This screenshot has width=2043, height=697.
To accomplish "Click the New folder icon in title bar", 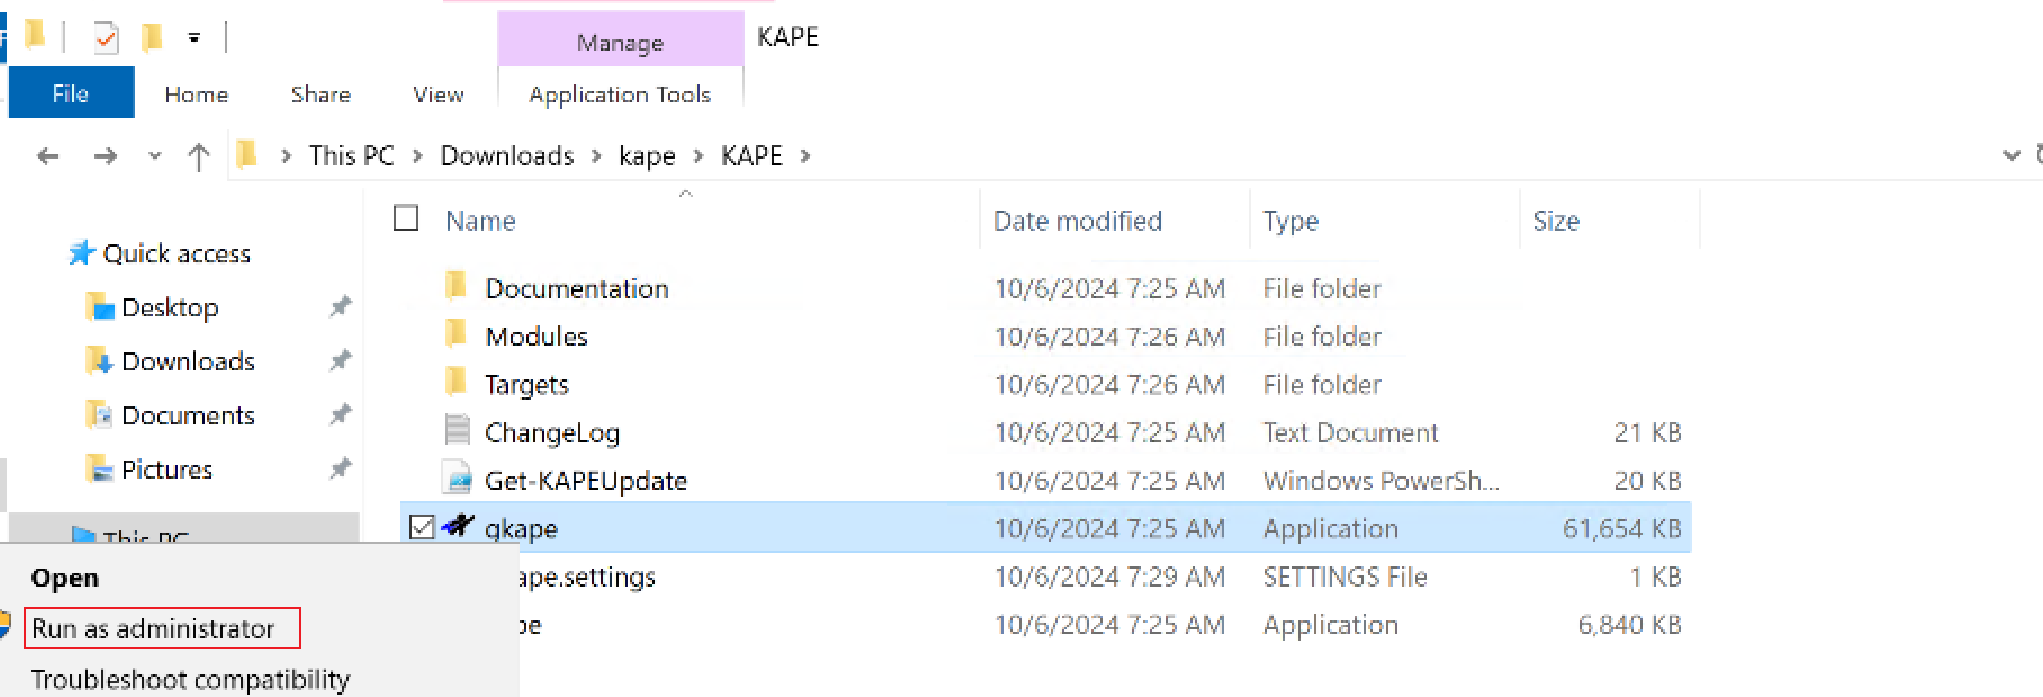I will 152,38.
